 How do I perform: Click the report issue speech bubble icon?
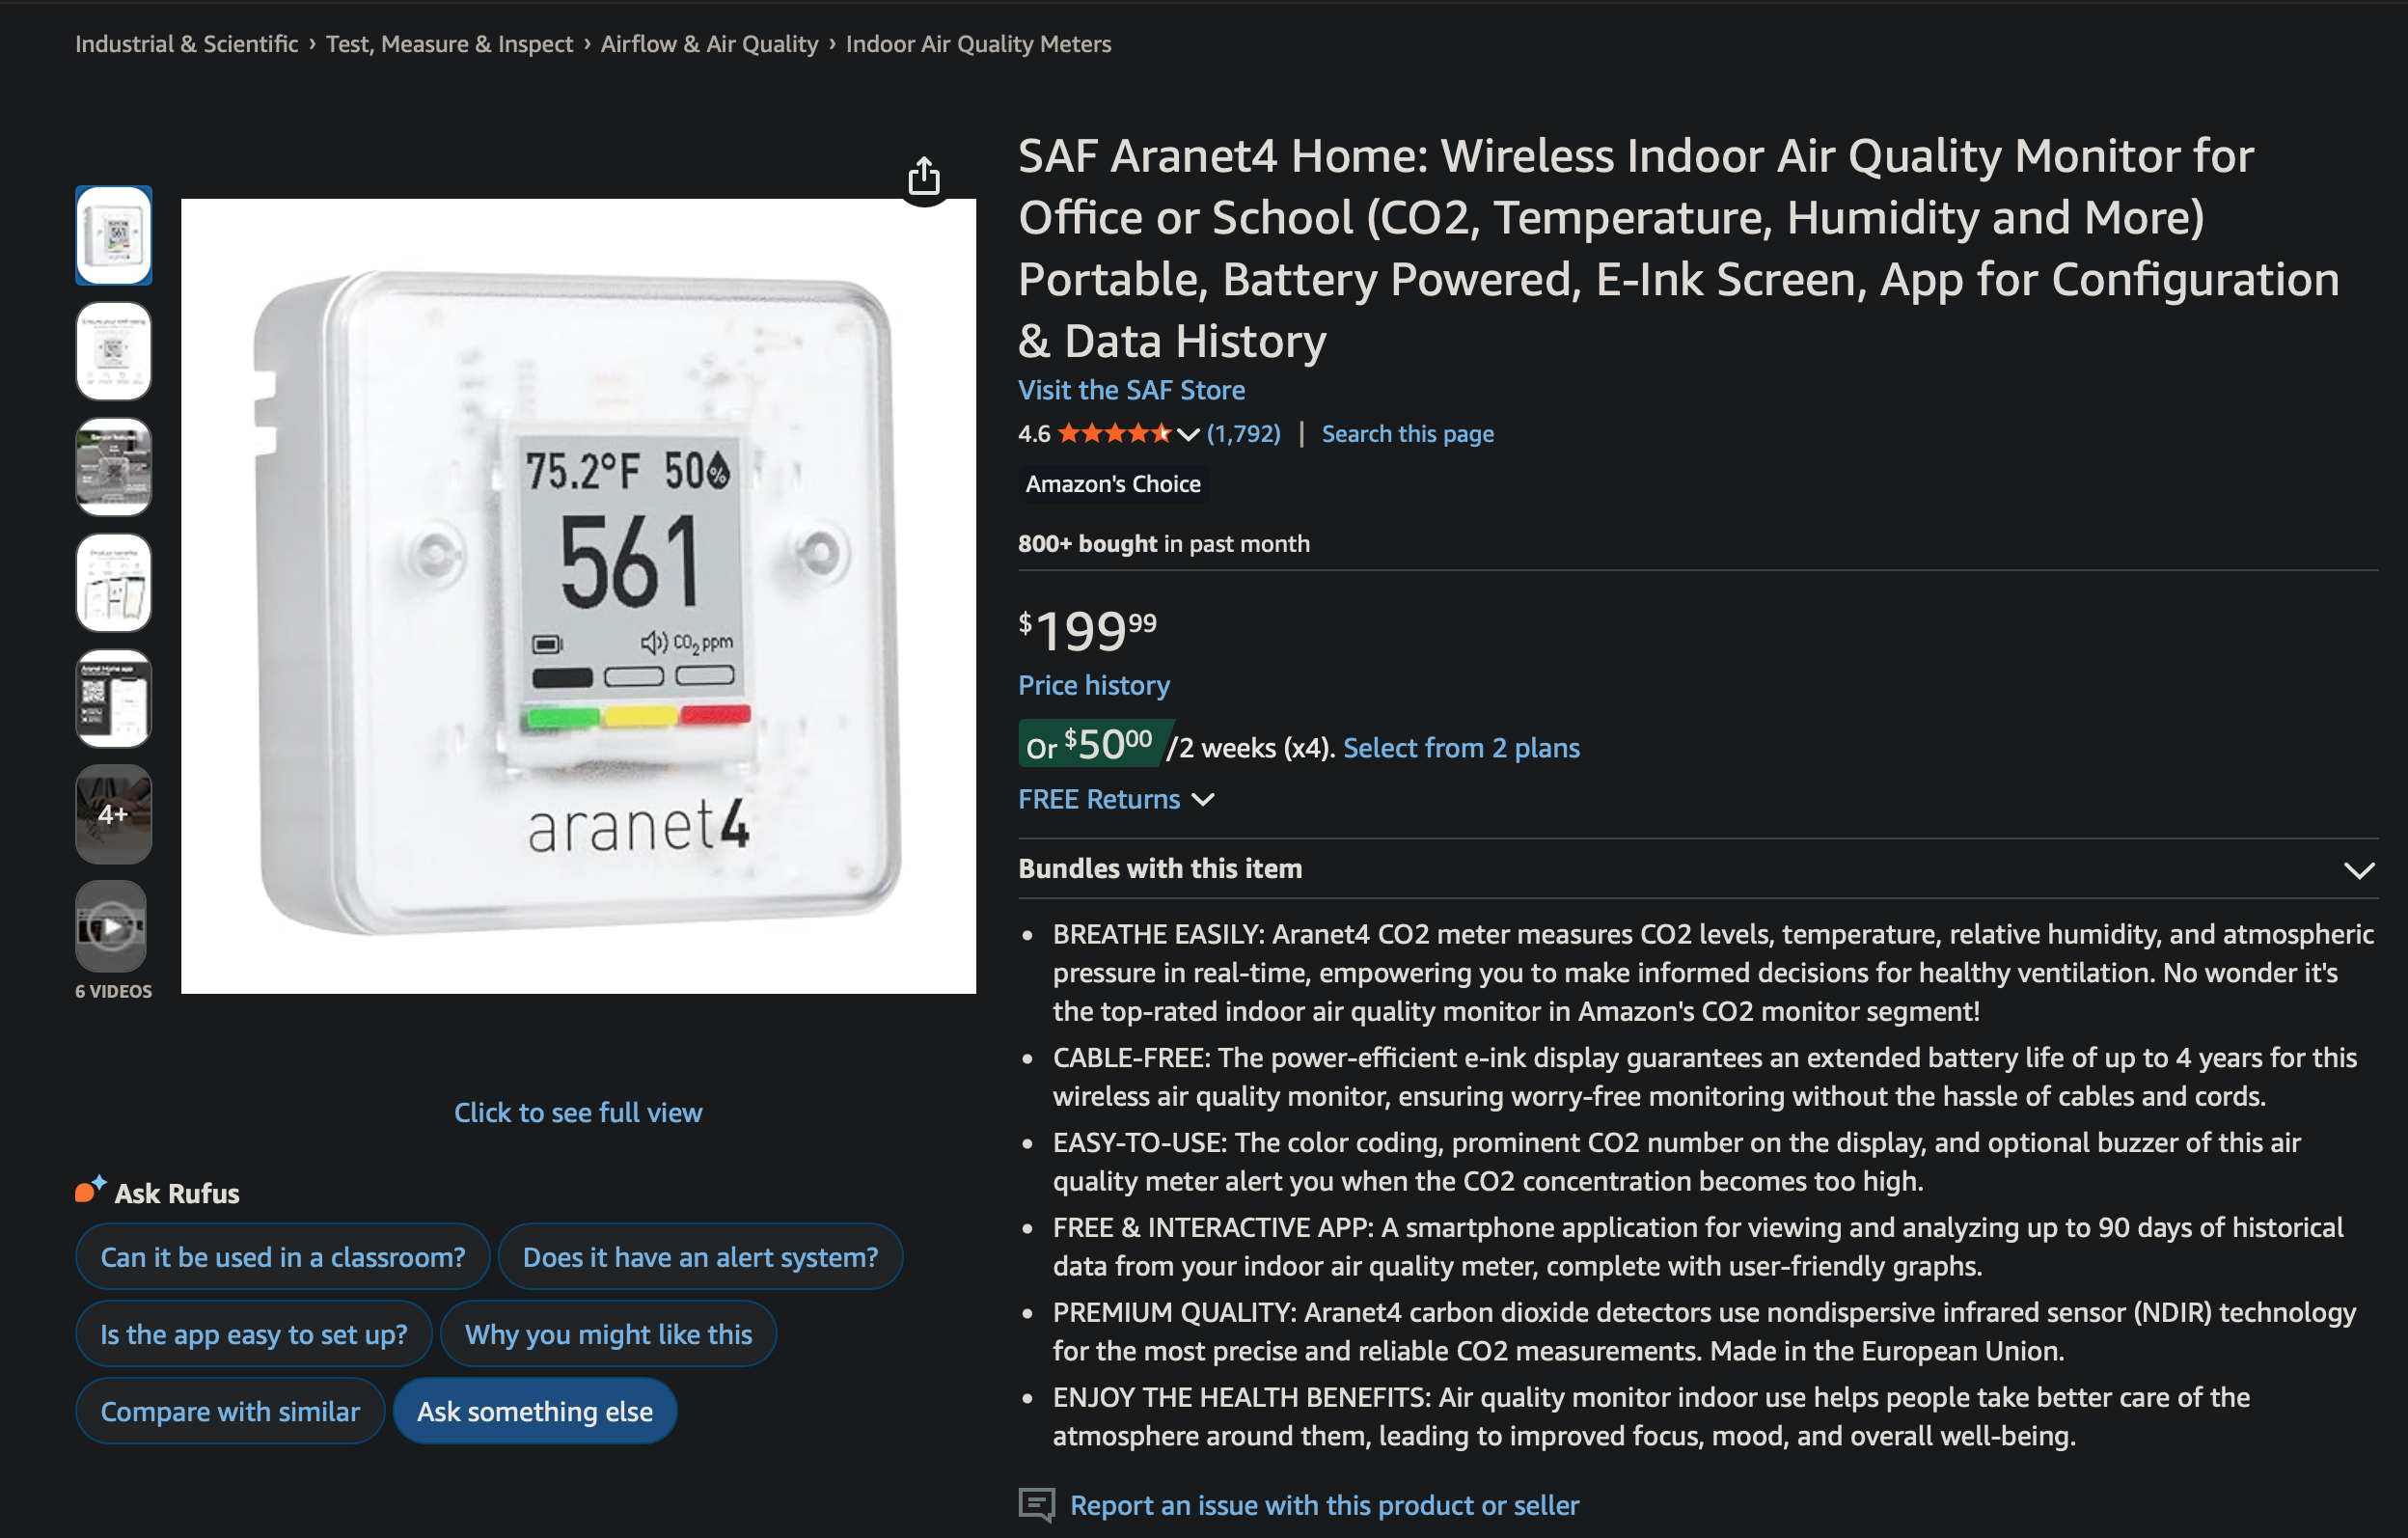[x=1036, y=1505]
